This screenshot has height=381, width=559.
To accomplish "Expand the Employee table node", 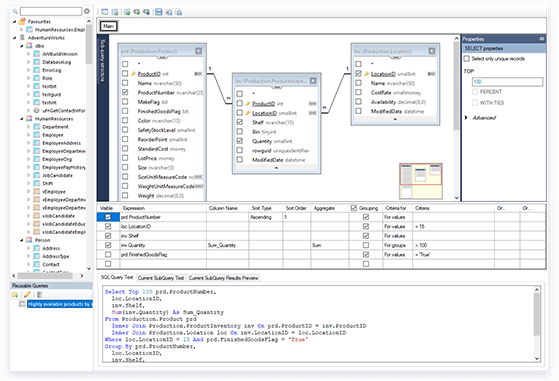I will tap(29, 135).
